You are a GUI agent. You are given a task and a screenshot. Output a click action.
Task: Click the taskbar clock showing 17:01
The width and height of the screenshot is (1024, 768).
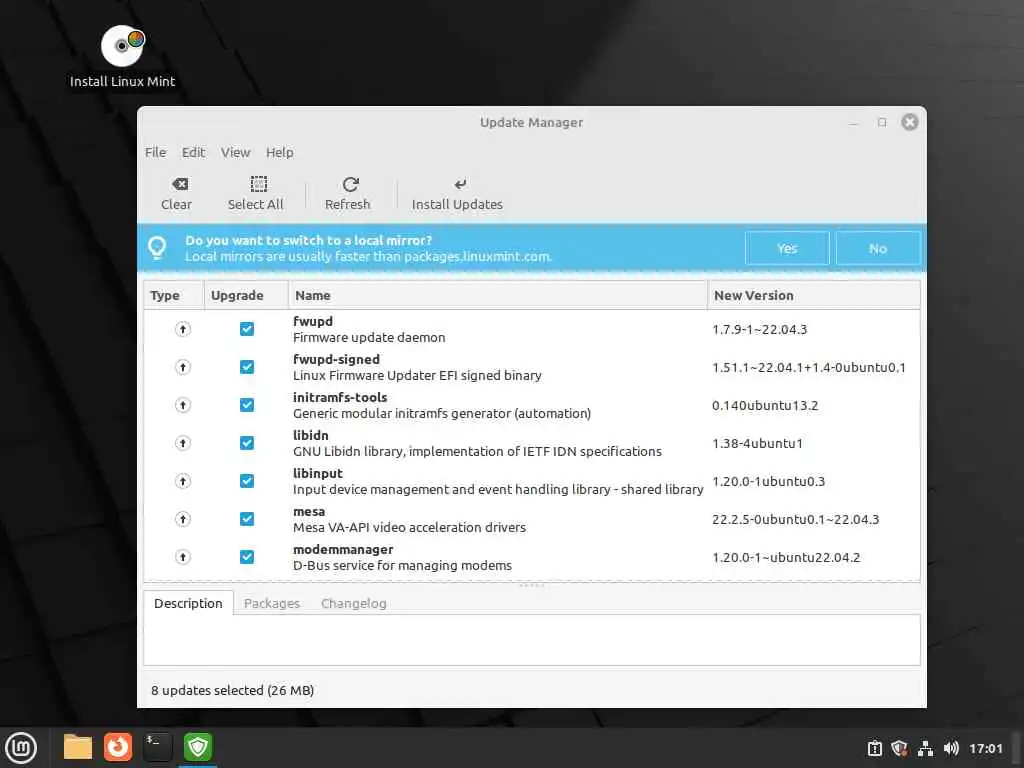pyautogui.click(x=985, y=748)
